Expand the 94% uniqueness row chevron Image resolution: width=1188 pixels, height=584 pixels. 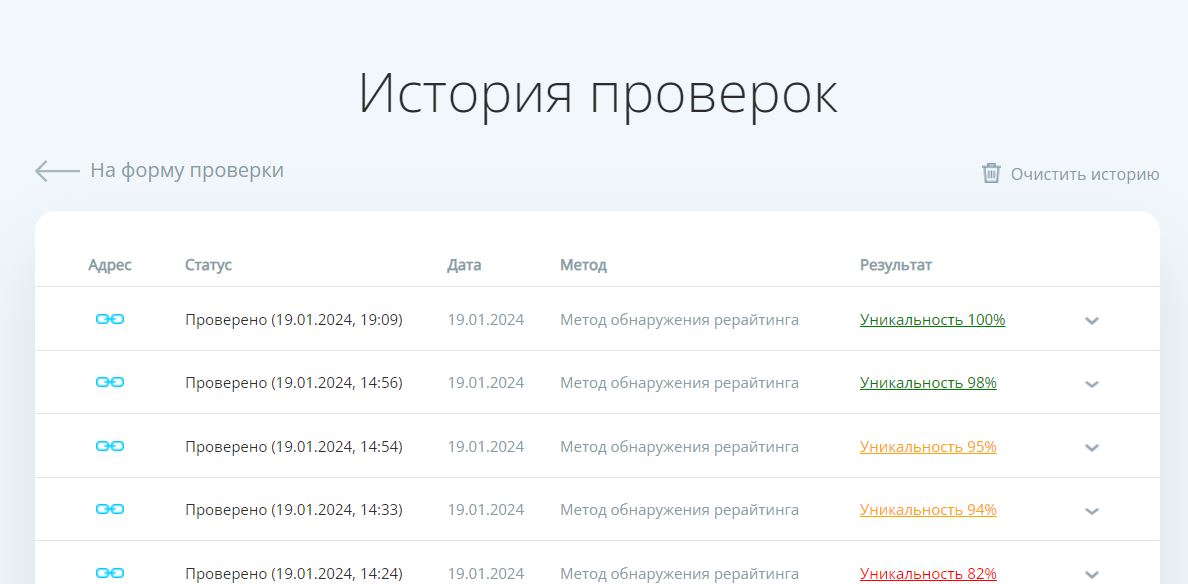pyautogui.click(x=1092, y=511)
